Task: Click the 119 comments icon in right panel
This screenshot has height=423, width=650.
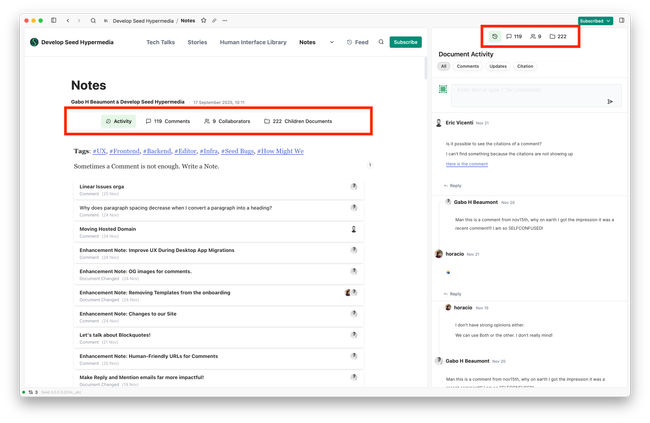Action: click(514, 36)
